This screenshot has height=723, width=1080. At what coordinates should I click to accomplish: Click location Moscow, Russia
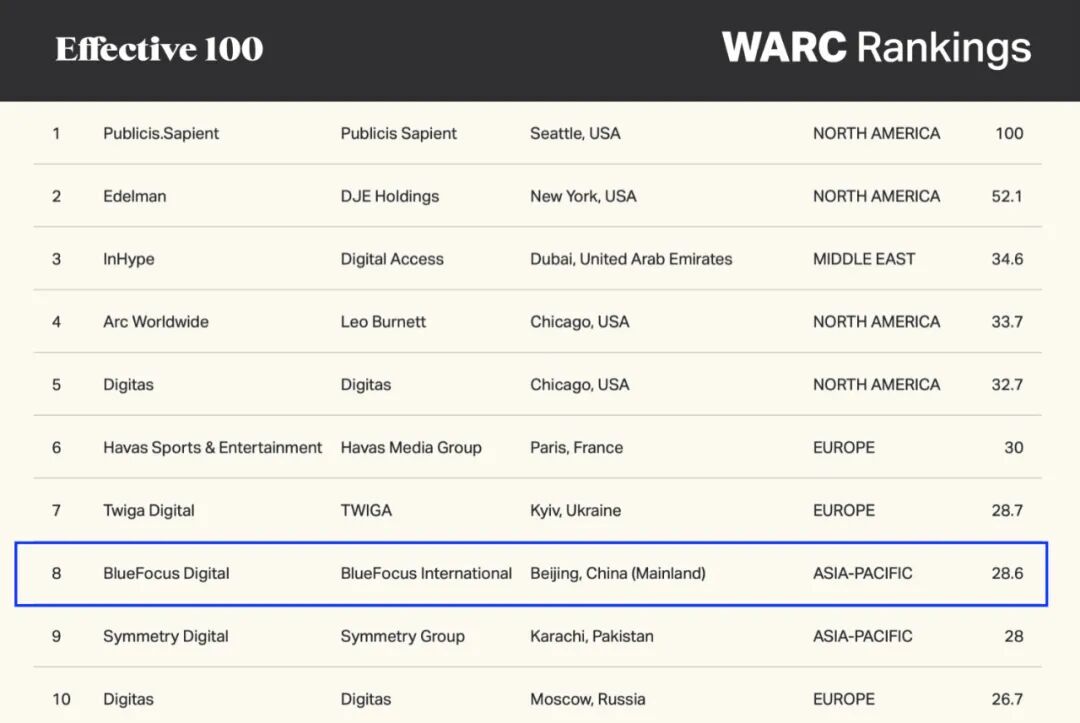click(x=588, y=699)
